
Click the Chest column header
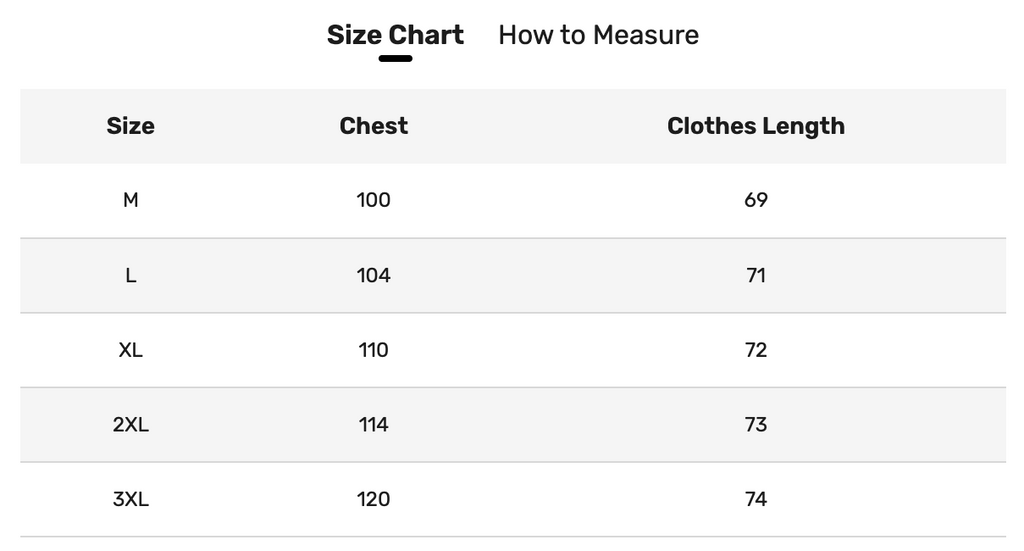coord(374,126)
